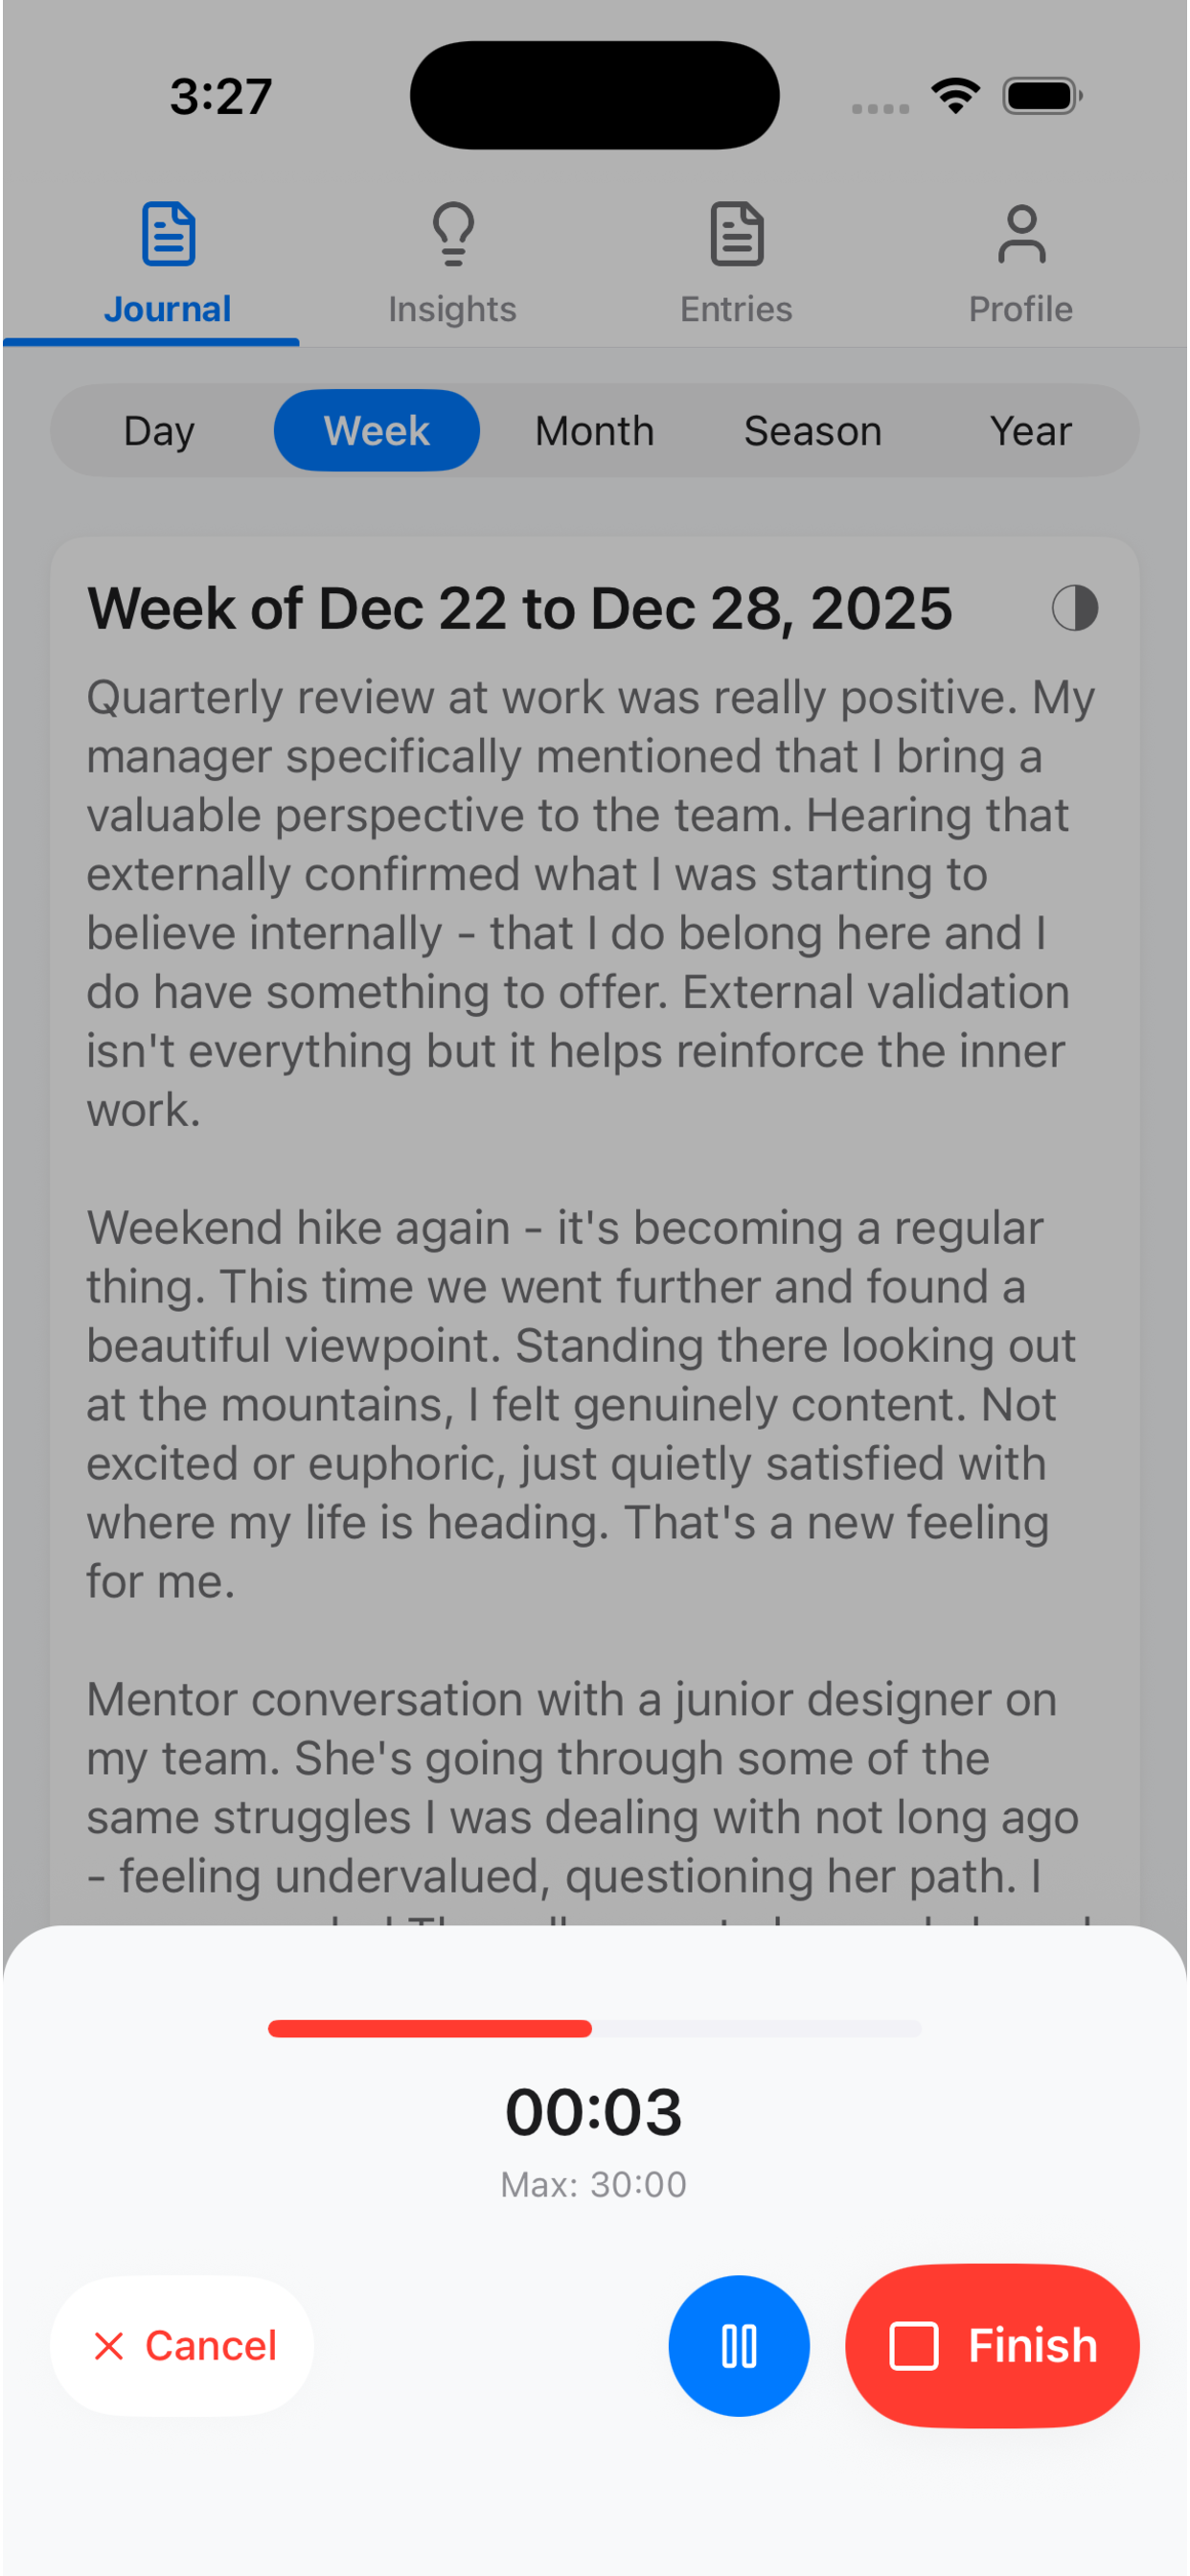Tap the half-circle contrast icon
Screen dimensions: 1190x2576
(x=1074, y=608)
